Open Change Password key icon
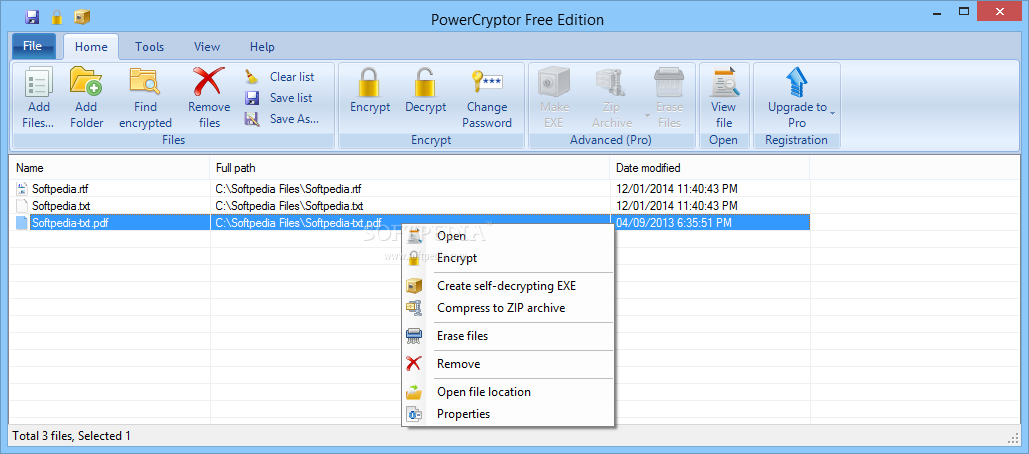The width and height of the screenshot is (1029, 454). 487,83
